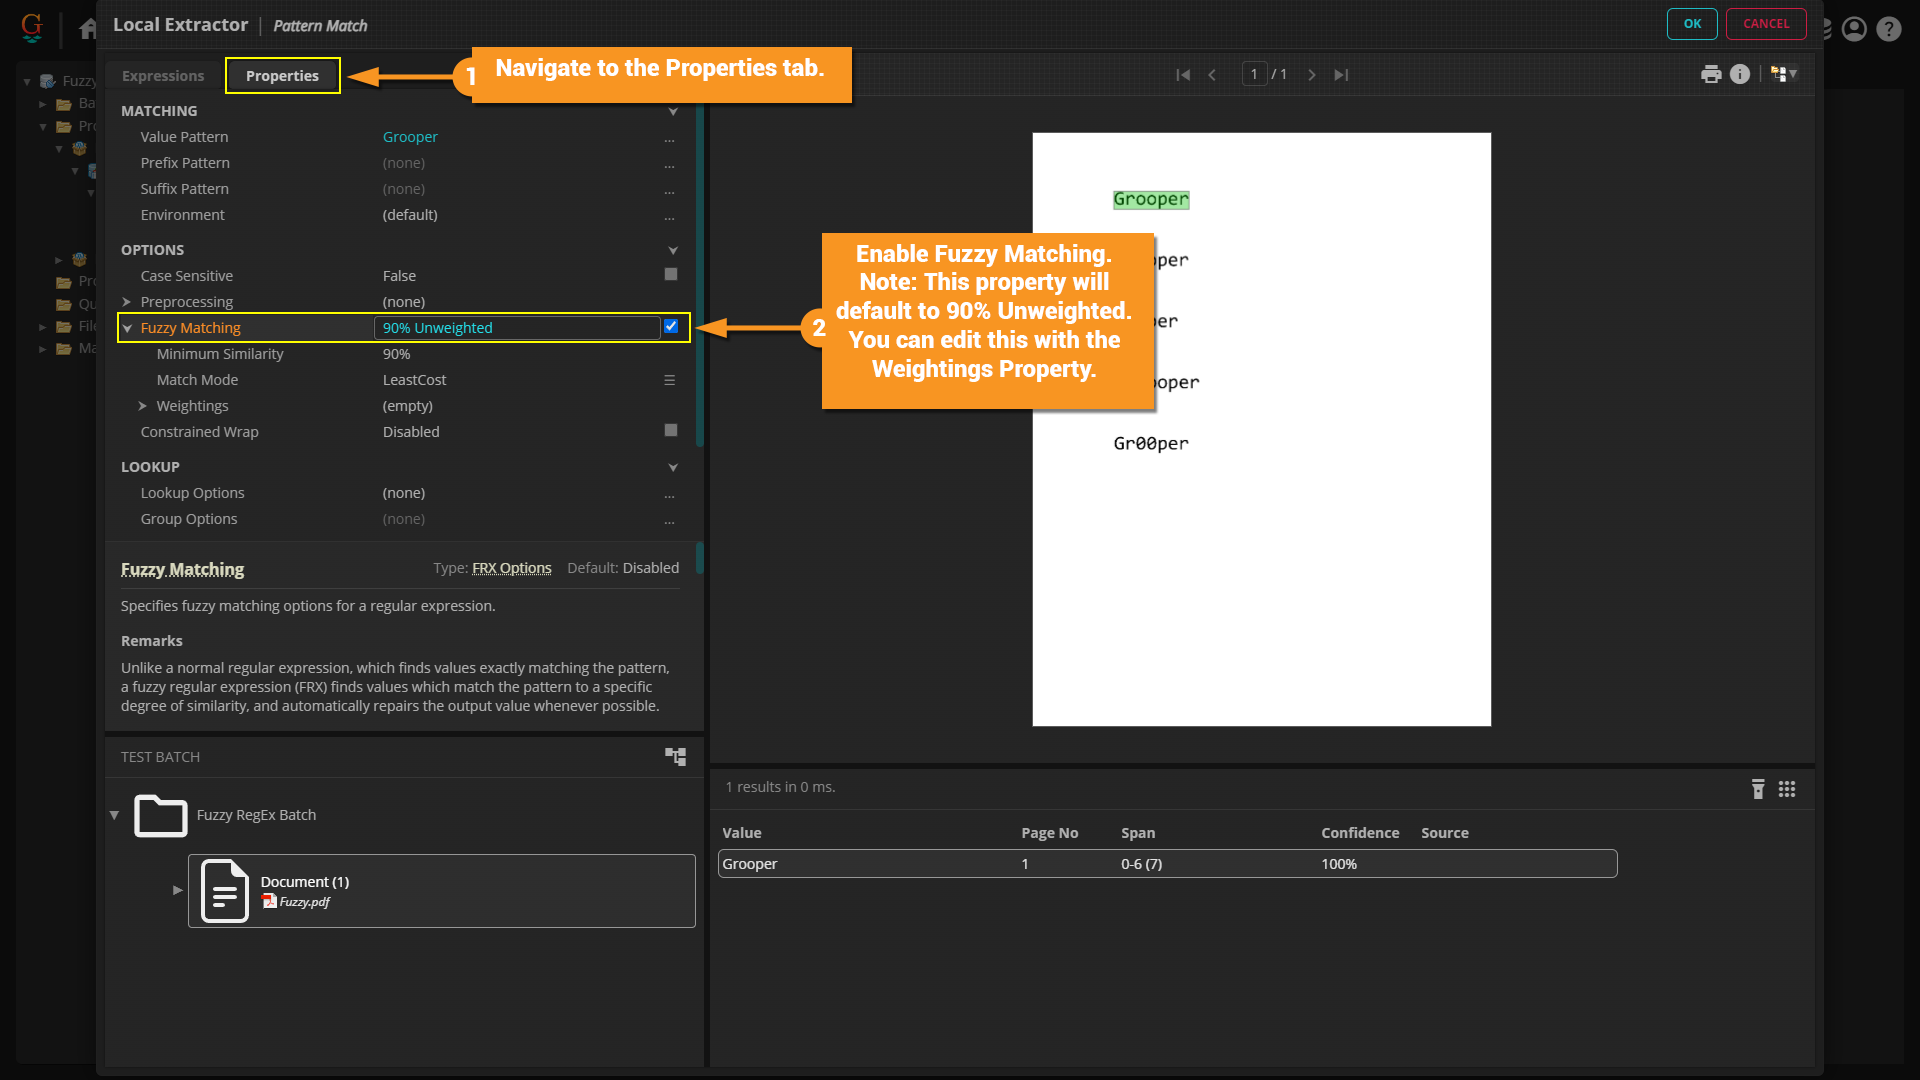This screenshot has width=1920, height=1080.
Task: Enable the Constrained Wrap checkbox
Action: point(671,430)
